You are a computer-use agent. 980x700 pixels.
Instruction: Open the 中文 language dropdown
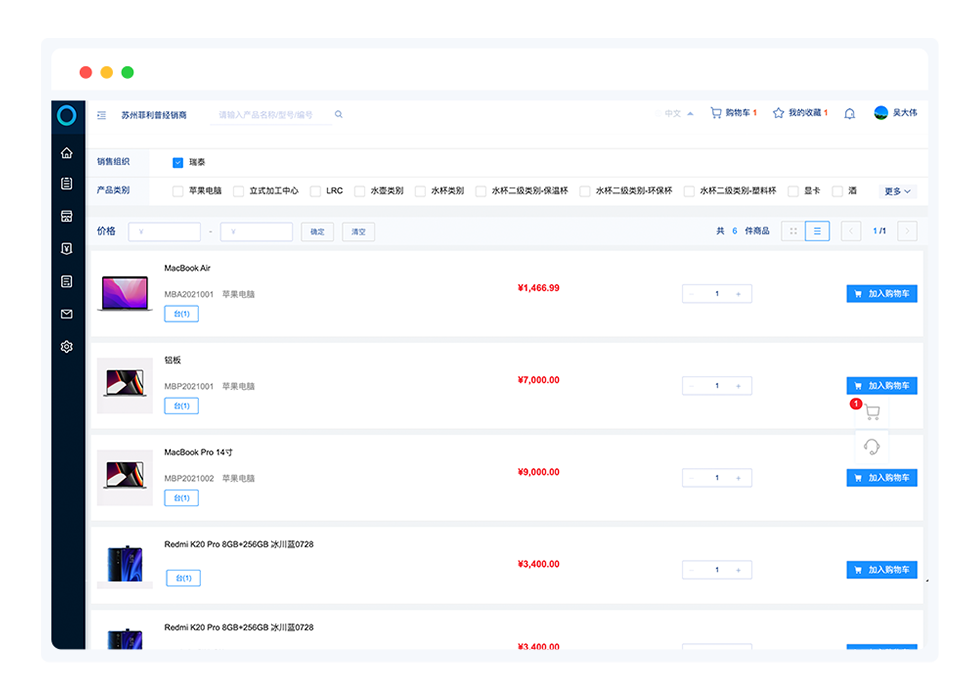click(x=679, y=114)
